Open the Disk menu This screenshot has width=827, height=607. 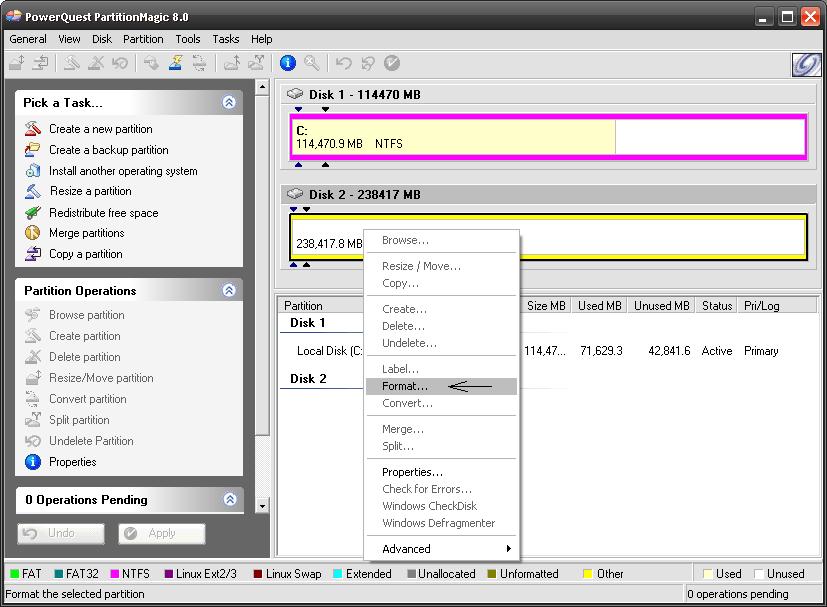point(102,39)
